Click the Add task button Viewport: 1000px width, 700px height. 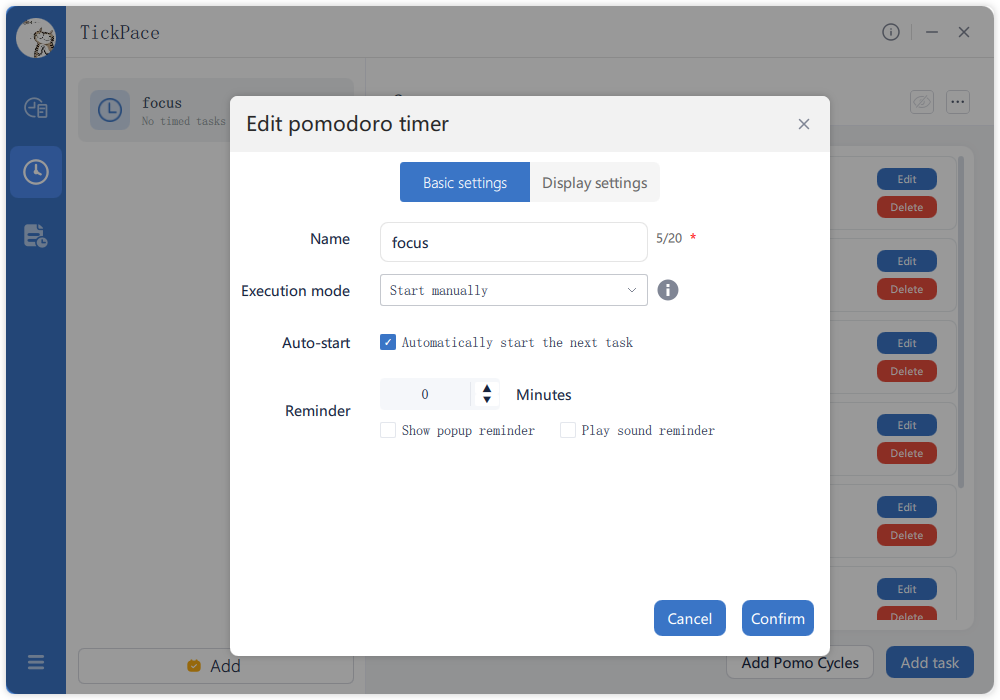pyautogui.click(x=929, y=663)
